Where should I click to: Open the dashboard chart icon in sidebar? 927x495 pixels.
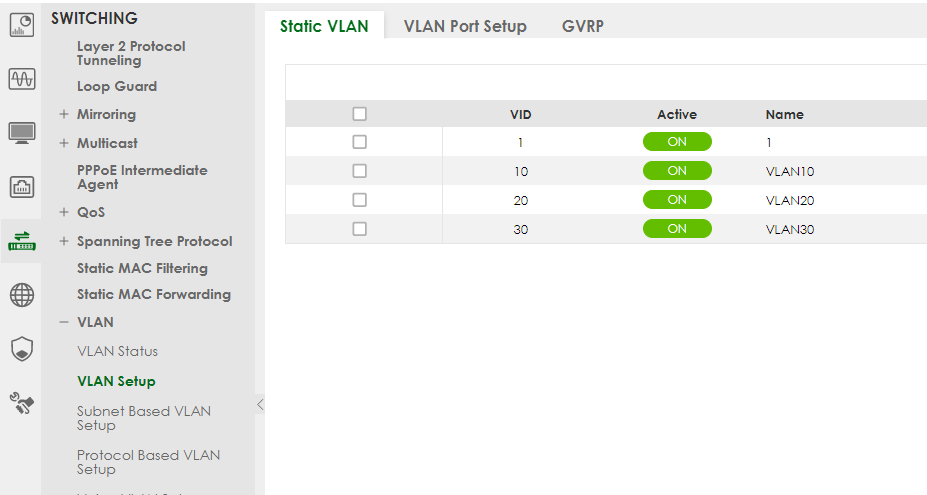click(22, 24)
